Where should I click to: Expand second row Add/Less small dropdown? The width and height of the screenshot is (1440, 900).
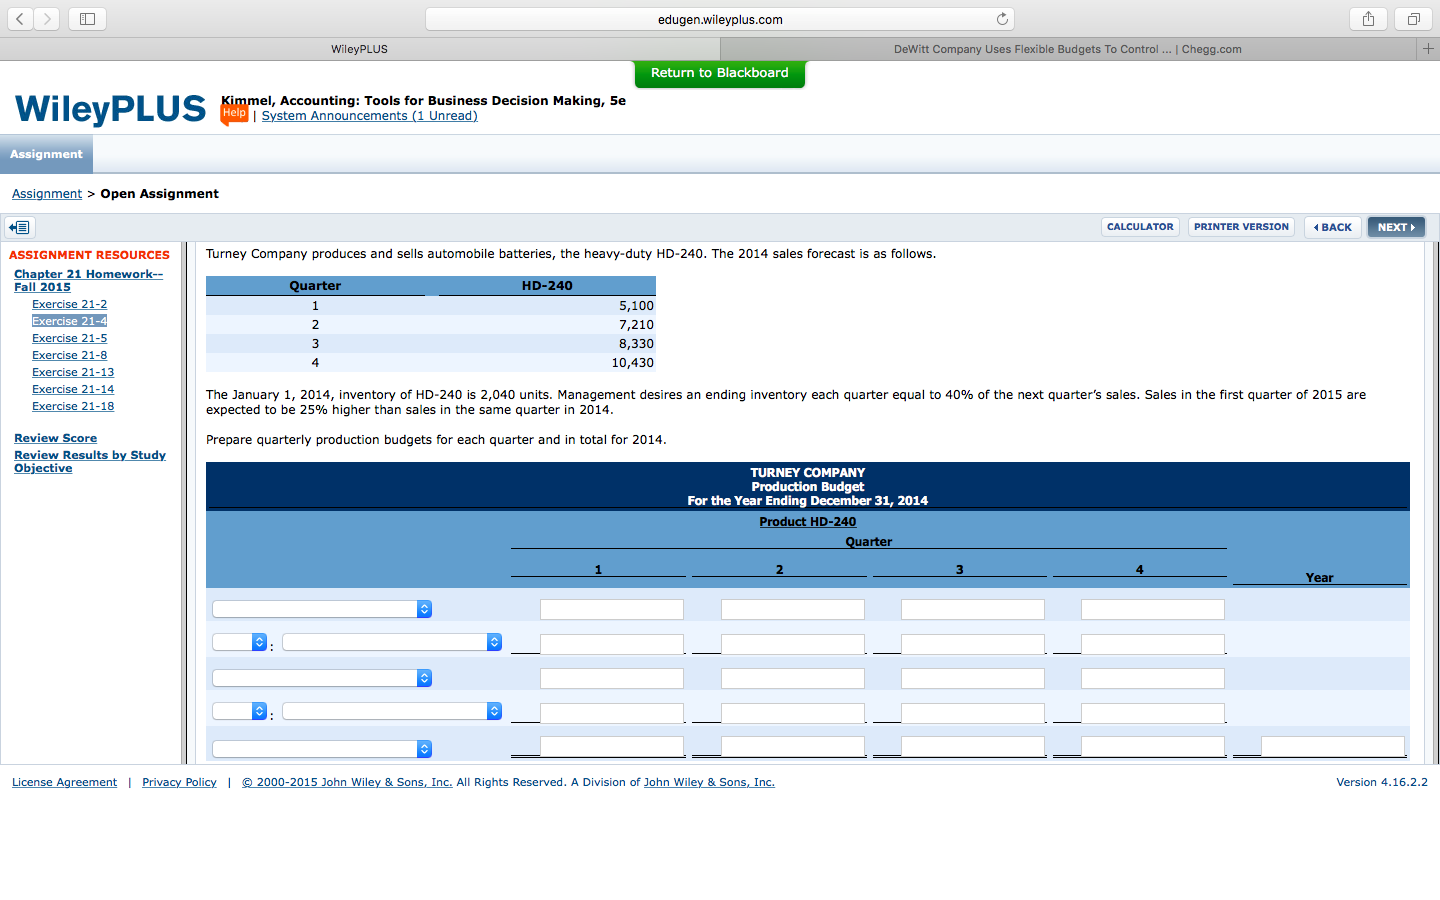point(240,642)
